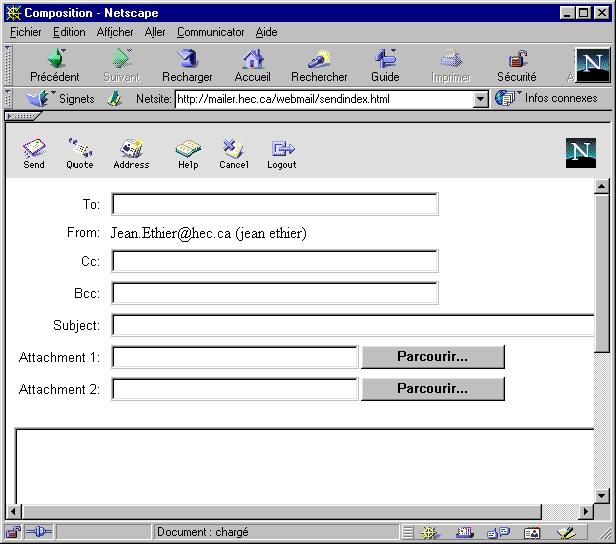Open the Address book icon
Screen dimensions: 616x544
(131, 154)
